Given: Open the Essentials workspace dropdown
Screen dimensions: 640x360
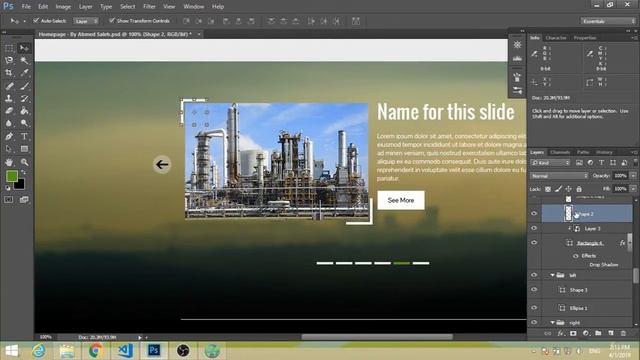Looking at the screenshot, I should (608, 21).
